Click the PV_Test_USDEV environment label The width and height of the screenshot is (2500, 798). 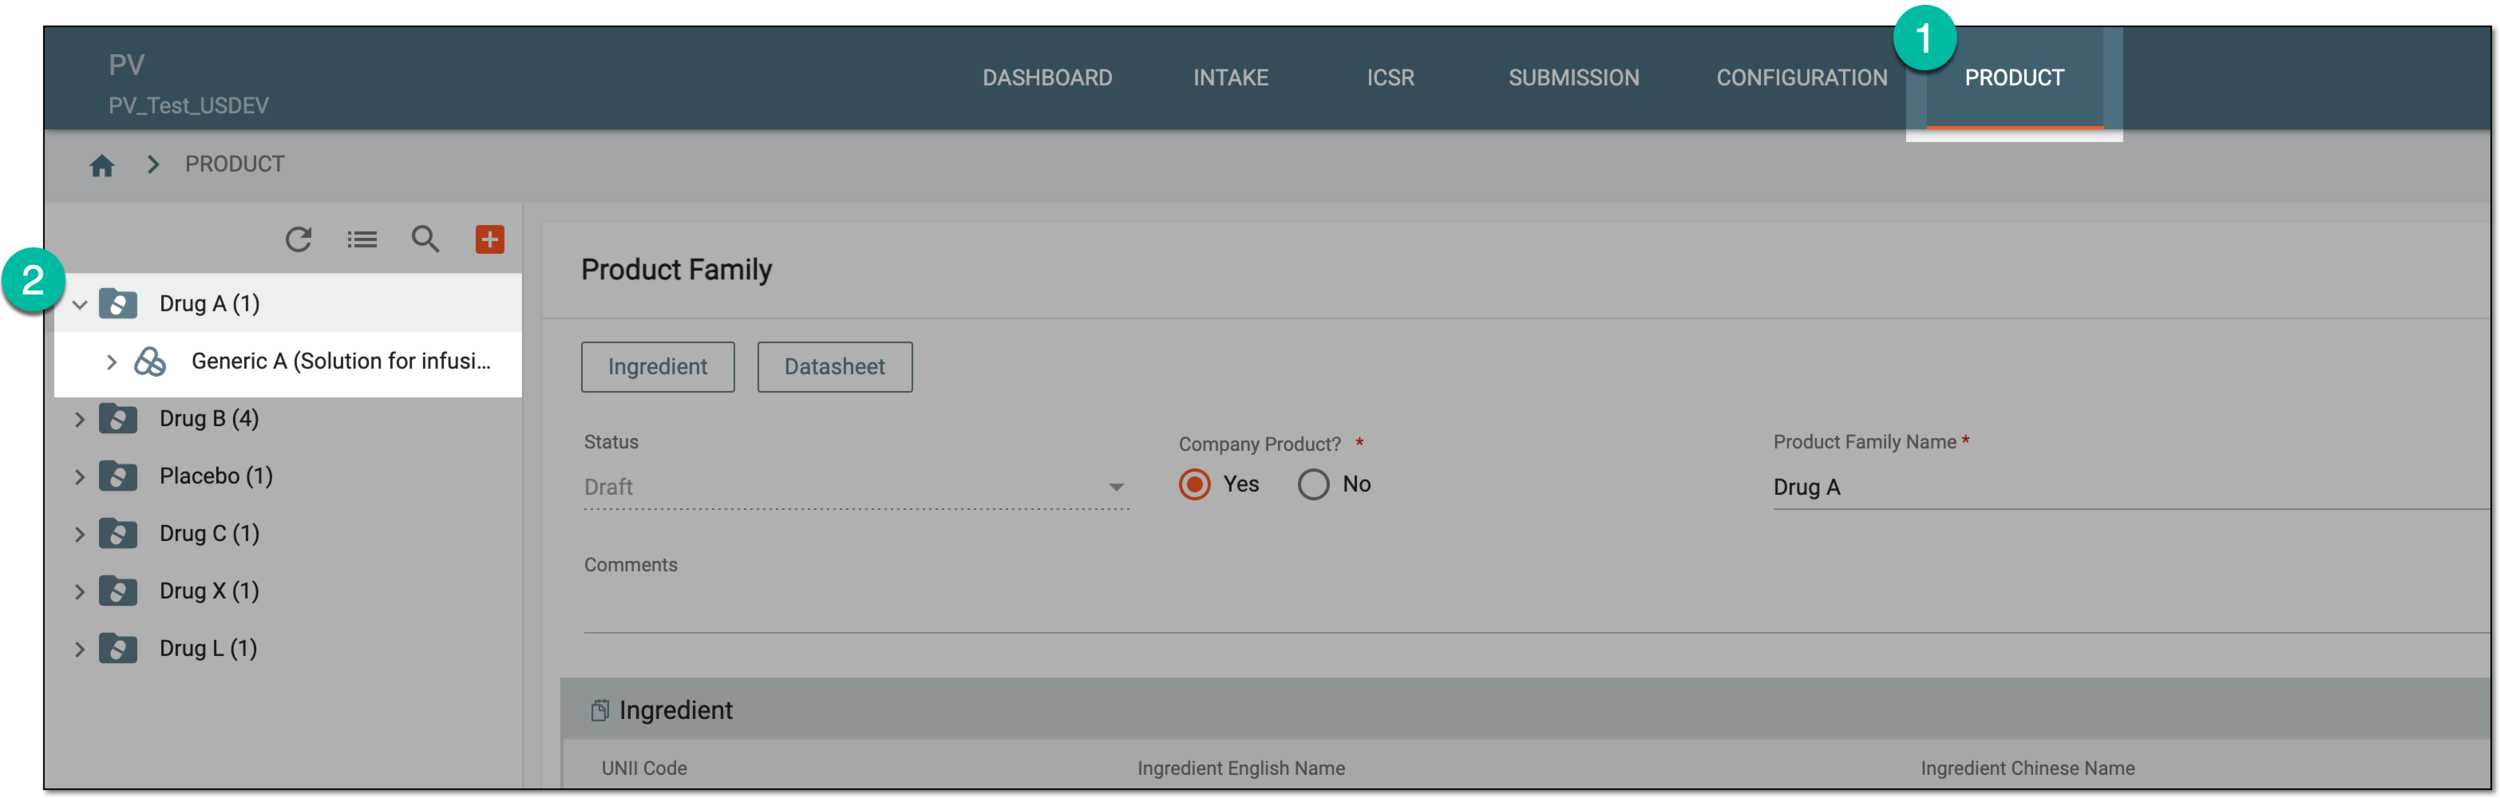pyautogui.click(x=189, y=106)
